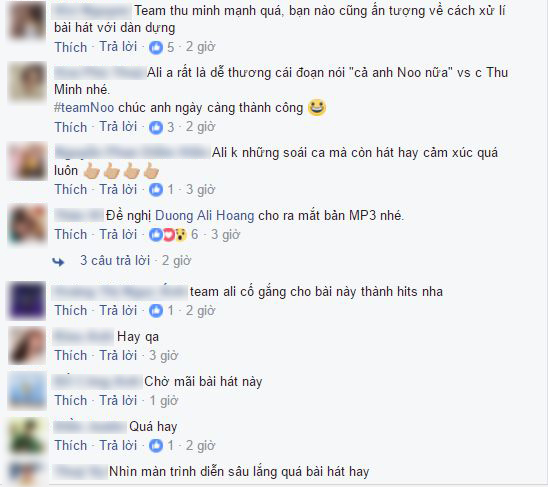The image size is (548, 487).
Task: Click Thích under 'team ali cố gắng' comment
Action: pos(71,310)
